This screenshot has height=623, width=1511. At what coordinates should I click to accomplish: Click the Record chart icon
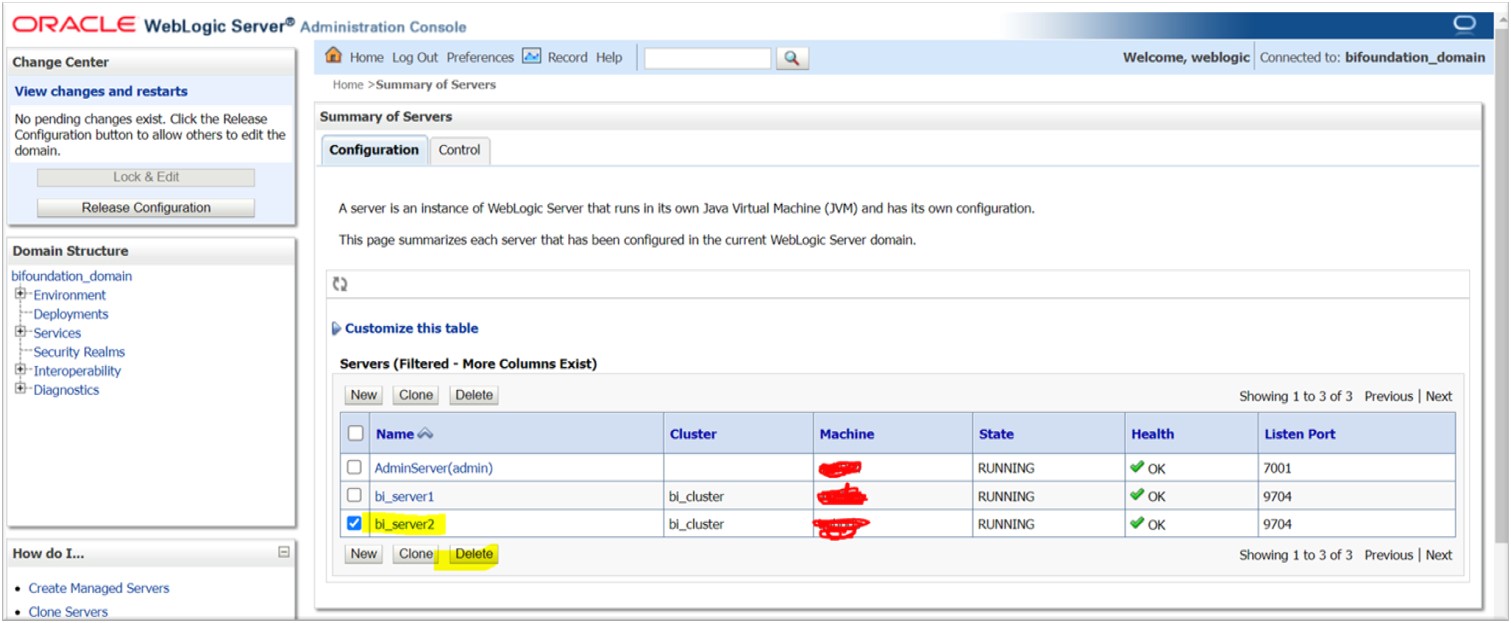coord(532,57)
